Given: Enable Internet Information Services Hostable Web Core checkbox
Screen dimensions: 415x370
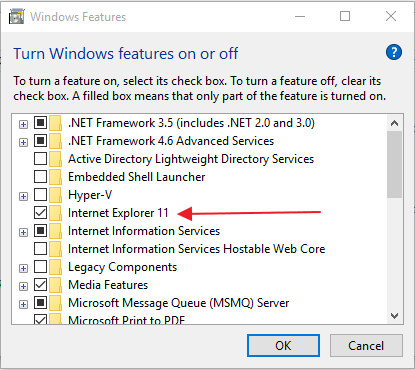Looking at the screenshot, I should pyautogui.click(x=40, y=249).
